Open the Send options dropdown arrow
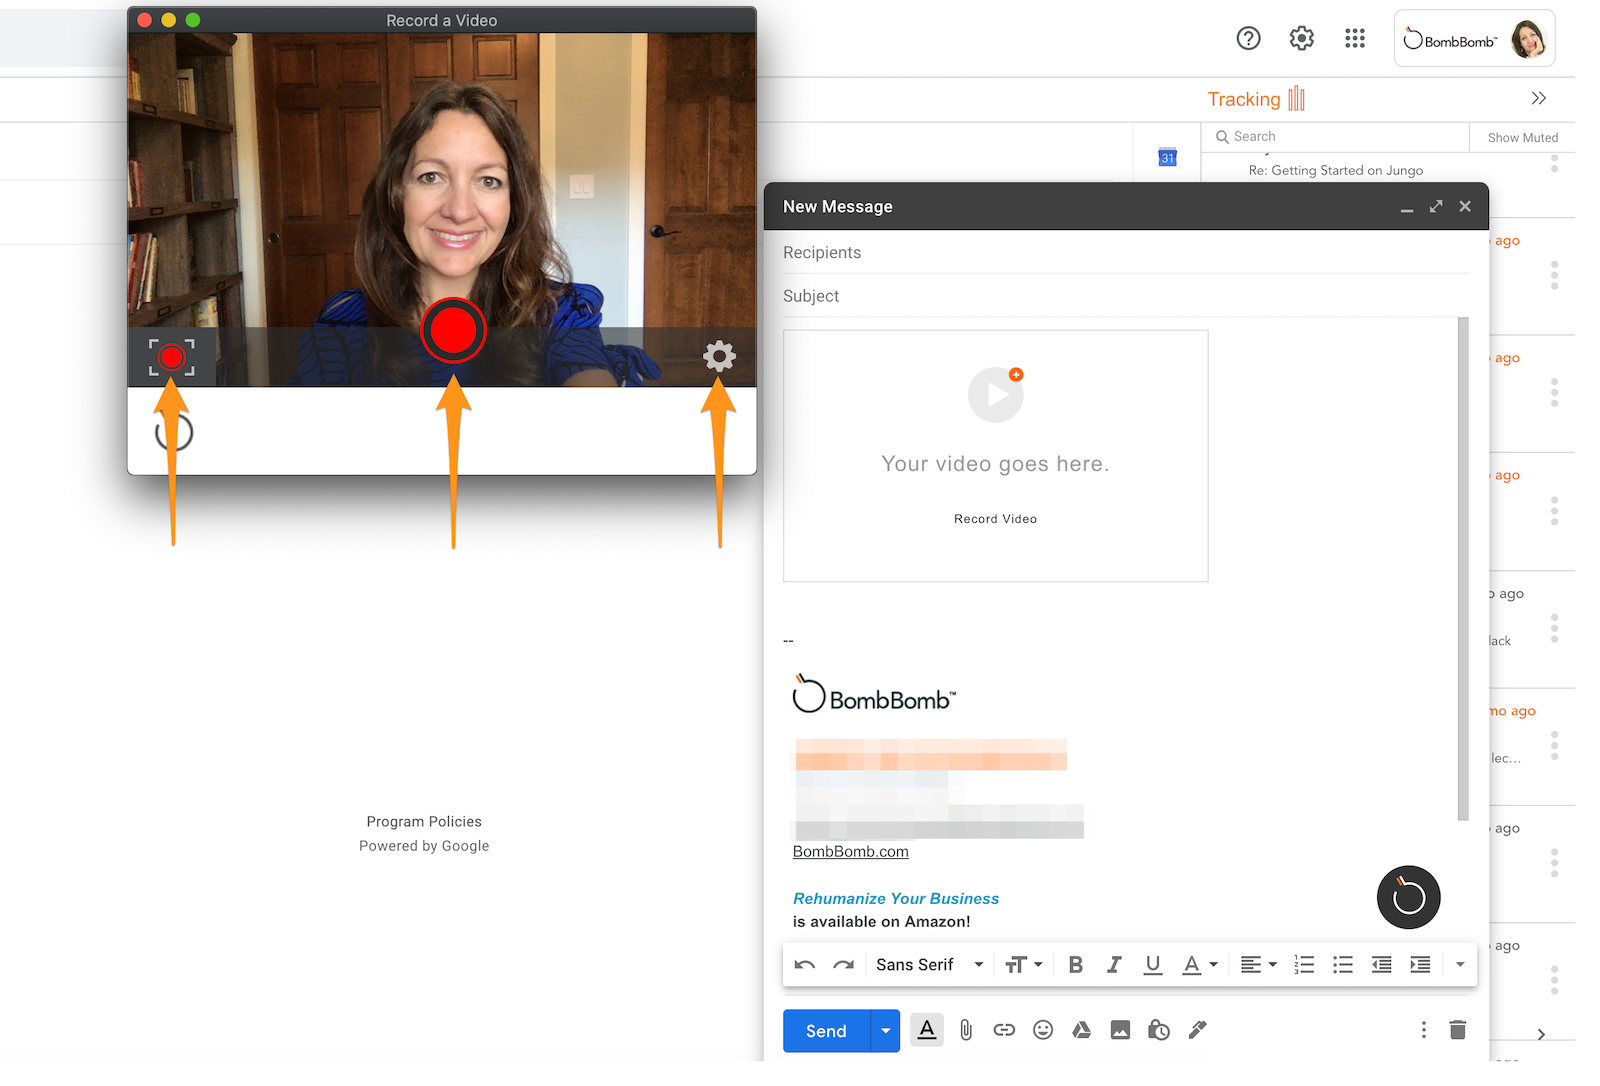This screenshot has height=1086, width=1600. tap(886, 1031)
